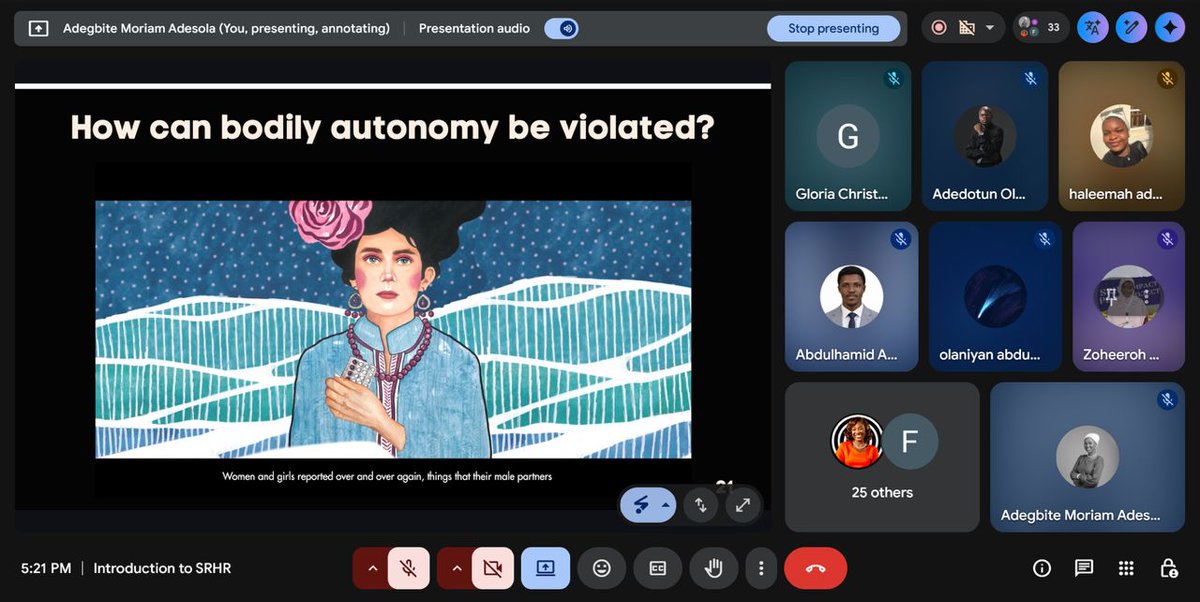
Task: Expand the annotation tools caret
Action: tap(666, 505)
